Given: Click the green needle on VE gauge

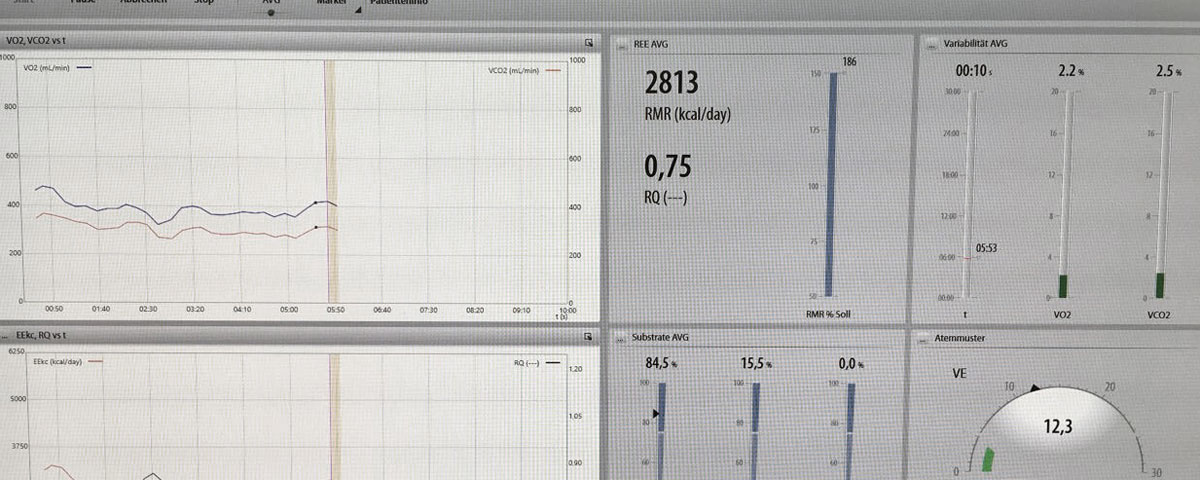Looking at the screenshot, I should coord(989,459).
